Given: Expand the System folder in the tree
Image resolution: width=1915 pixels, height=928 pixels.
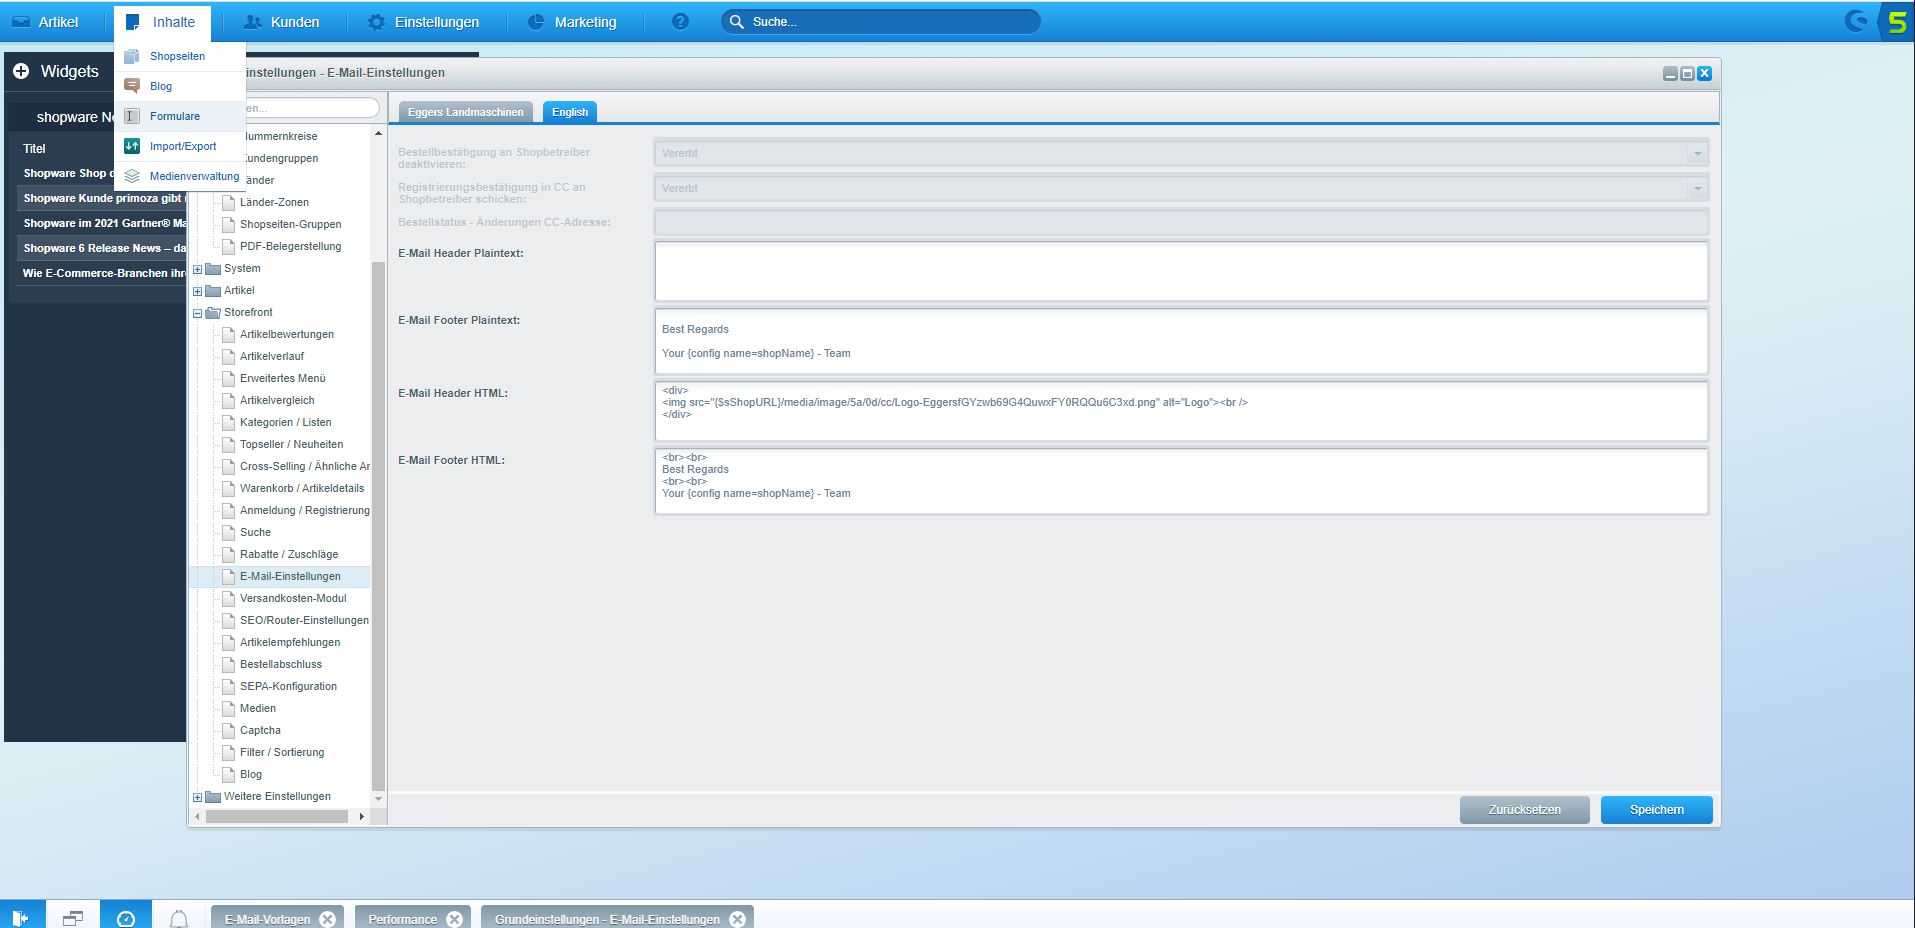Looking at the screenshot, I should [197, 269].
